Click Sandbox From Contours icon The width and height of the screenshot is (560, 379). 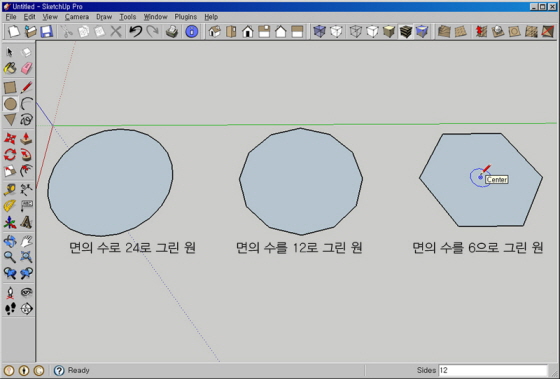coord(444,32)
